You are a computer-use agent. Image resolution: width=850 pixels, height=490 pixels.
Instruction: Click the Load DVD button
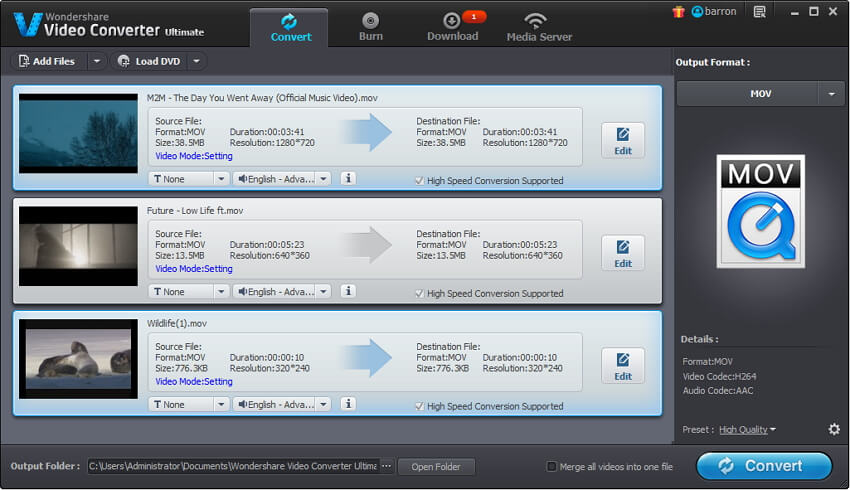150,61
